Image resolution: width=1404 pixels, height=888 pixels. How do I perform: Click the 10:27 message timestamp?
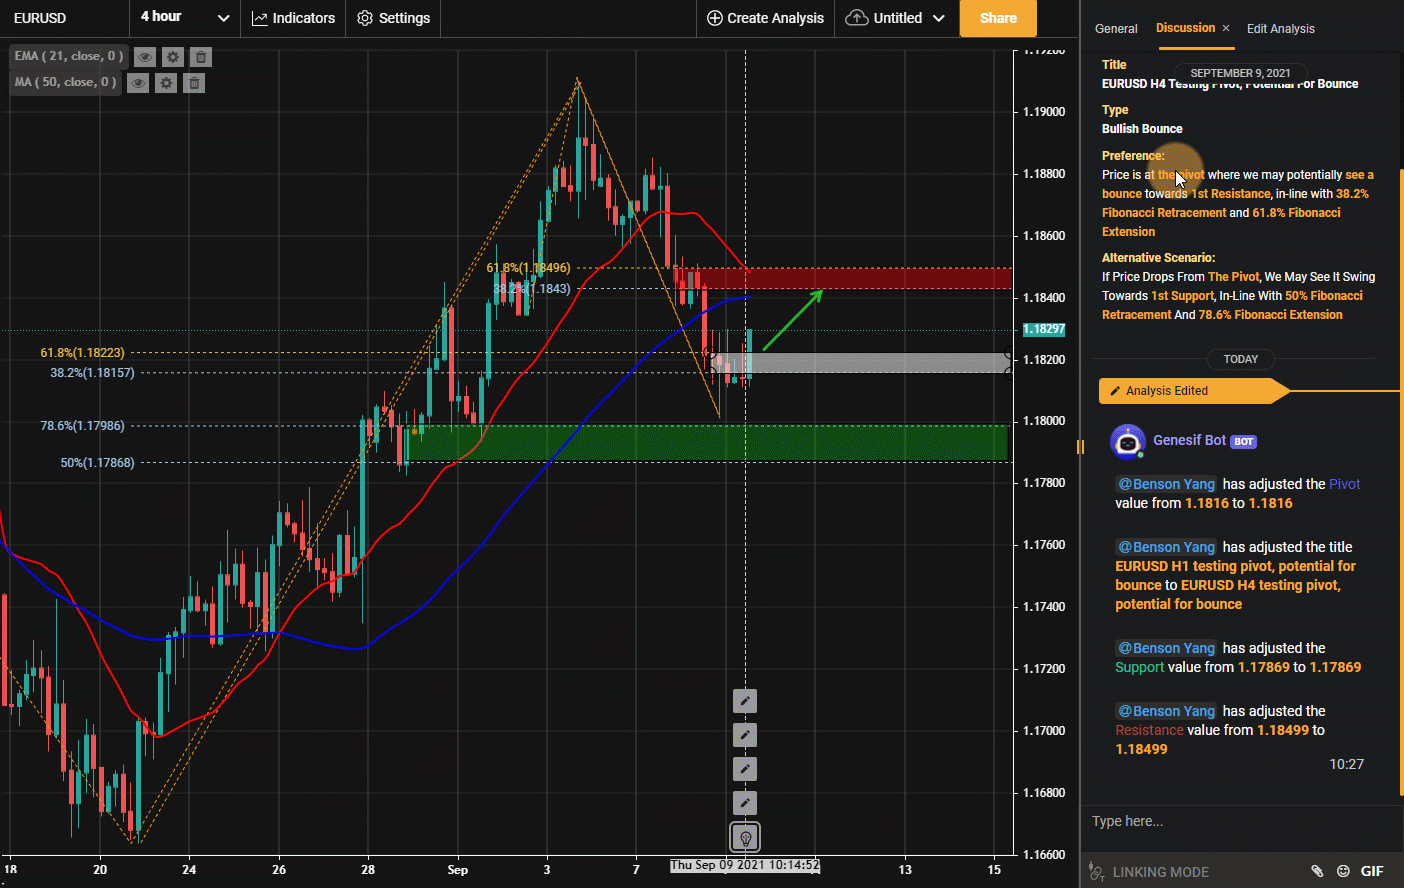pyautogui.click(x=1346, y=764)
